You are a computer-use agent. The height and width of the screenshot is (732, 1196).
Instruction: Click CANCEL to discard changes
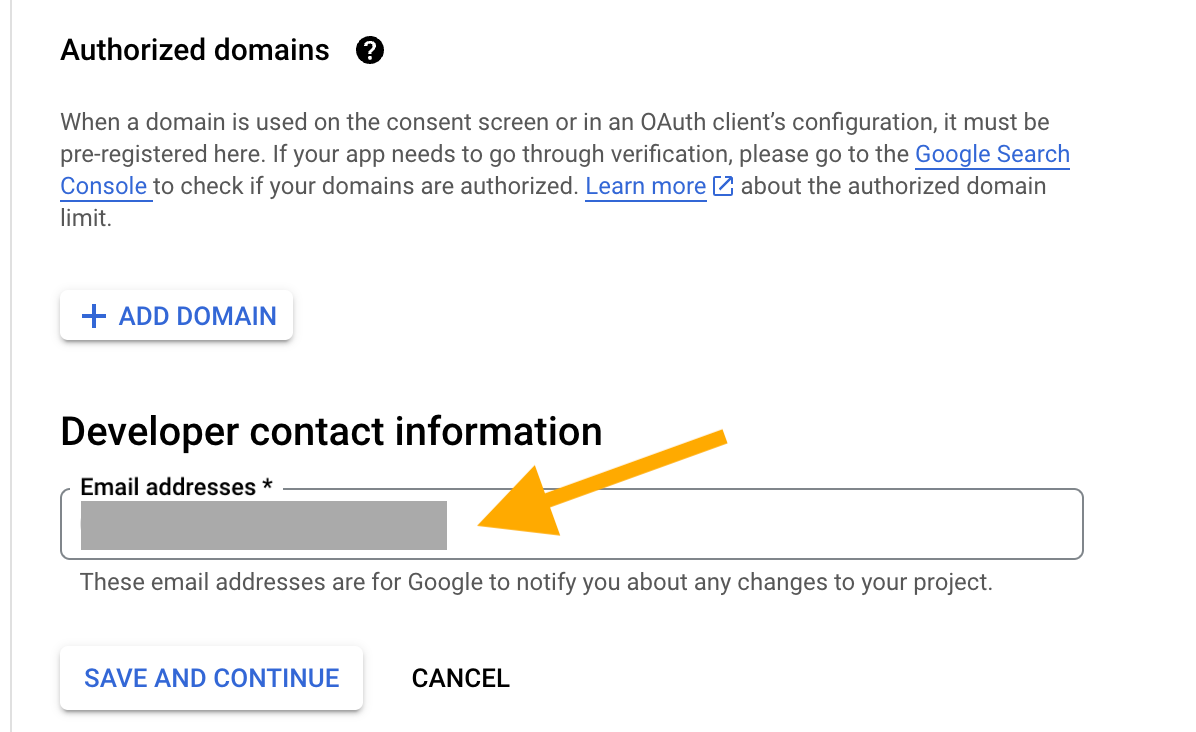459,677
